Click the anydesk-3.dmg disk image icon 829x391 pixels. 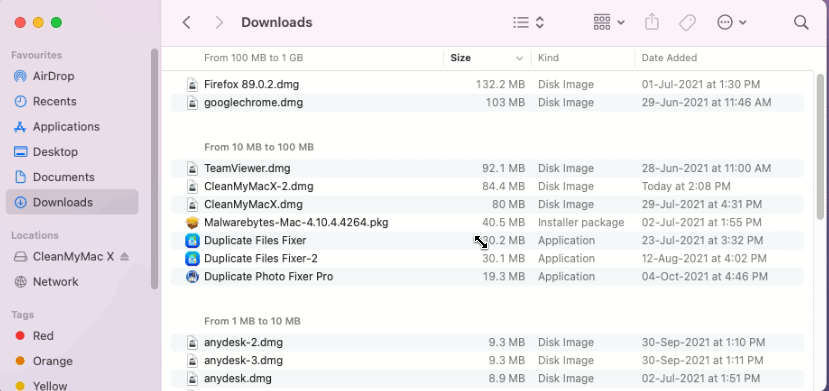click(x=192, y=360)
